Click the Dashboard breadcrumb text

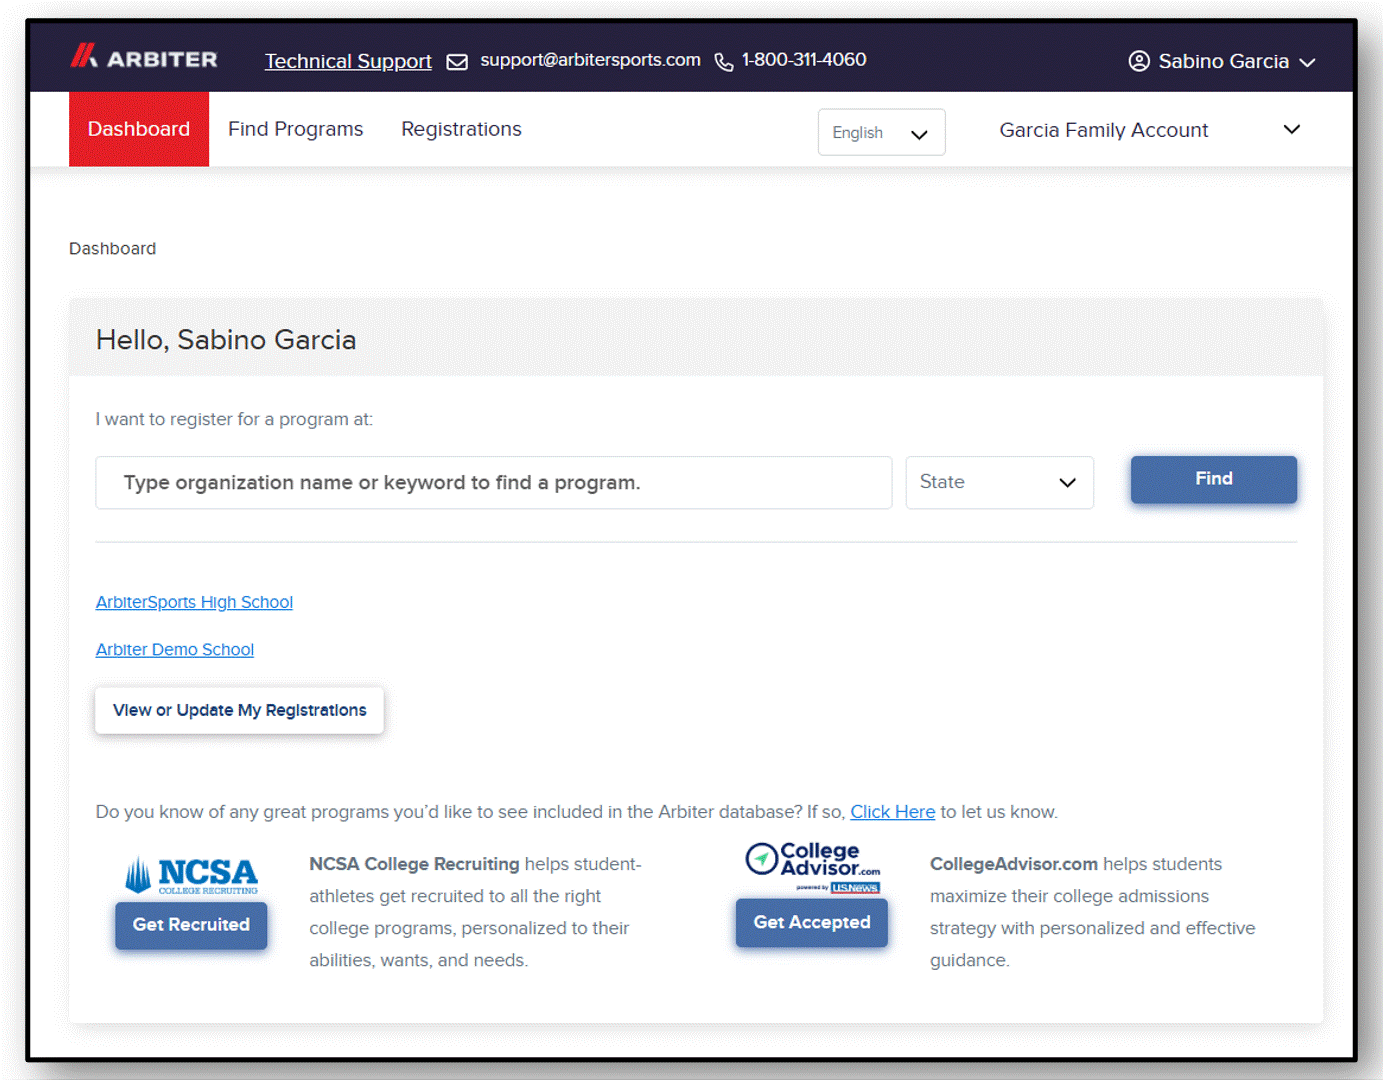[x=112, y=248]
